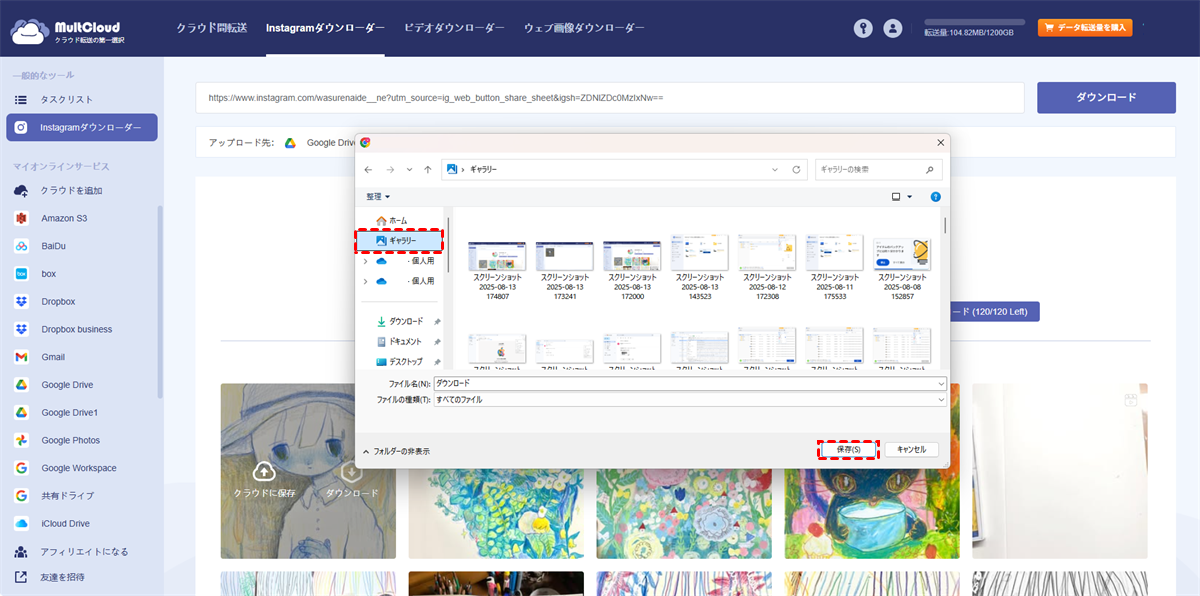Click the user account avatar icon
Viewport: 1200px width, 596px height.
pos(893,28)
